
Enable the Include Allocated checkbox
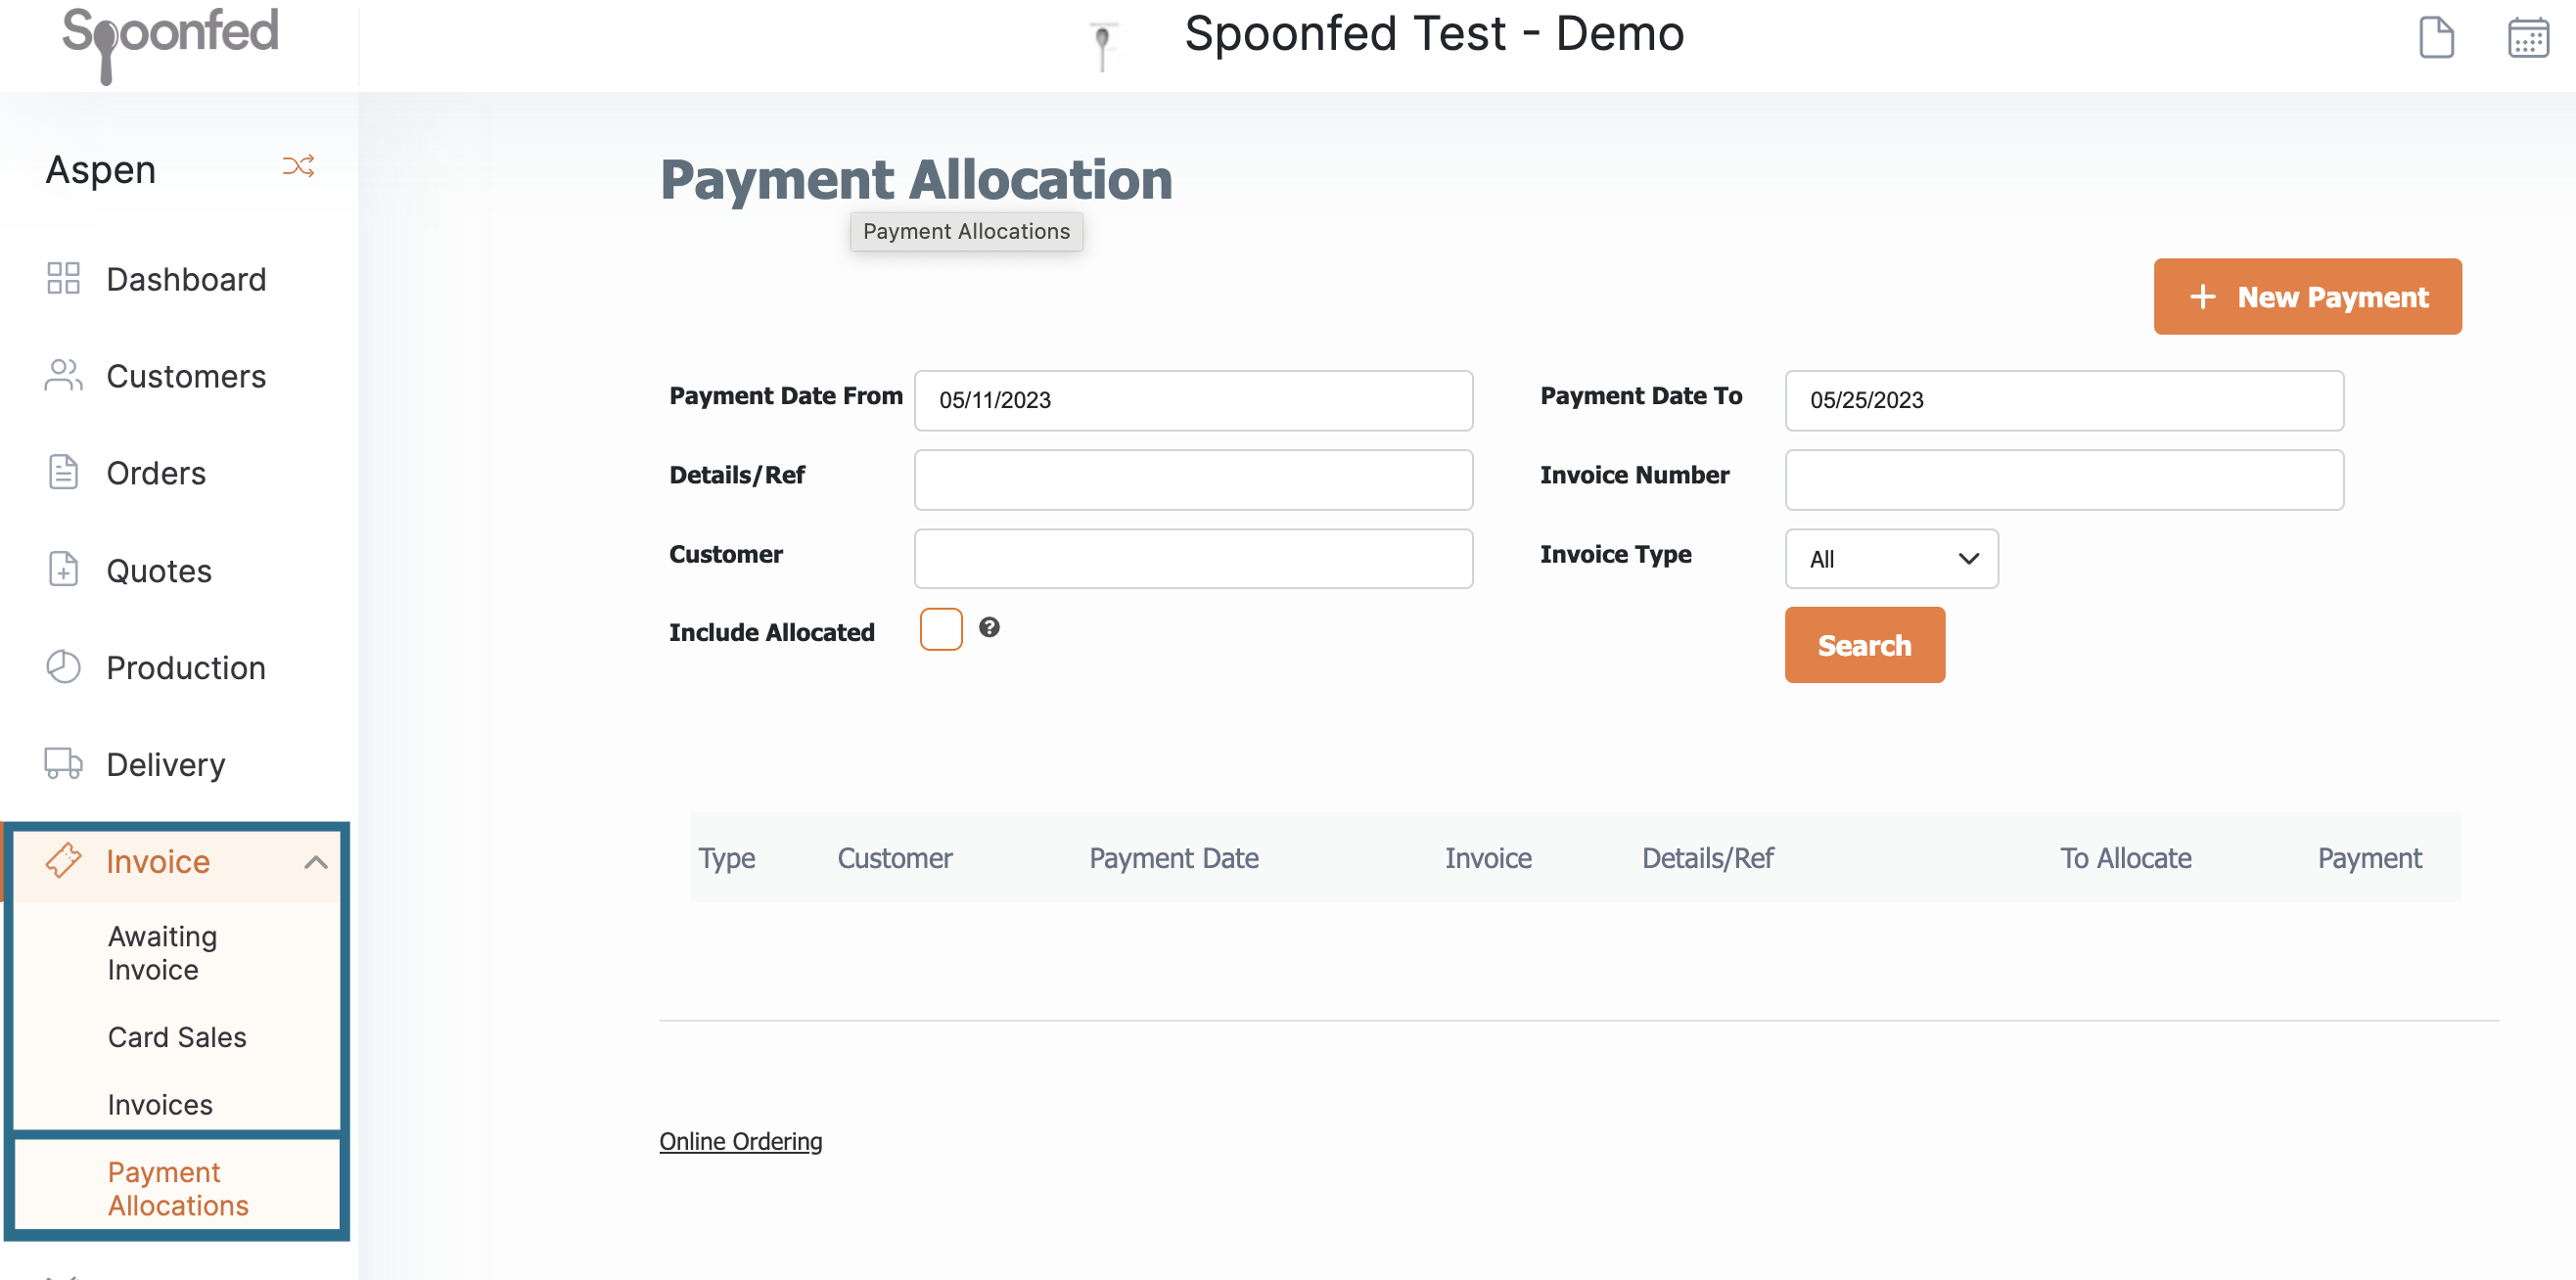(x=941, y=629)
